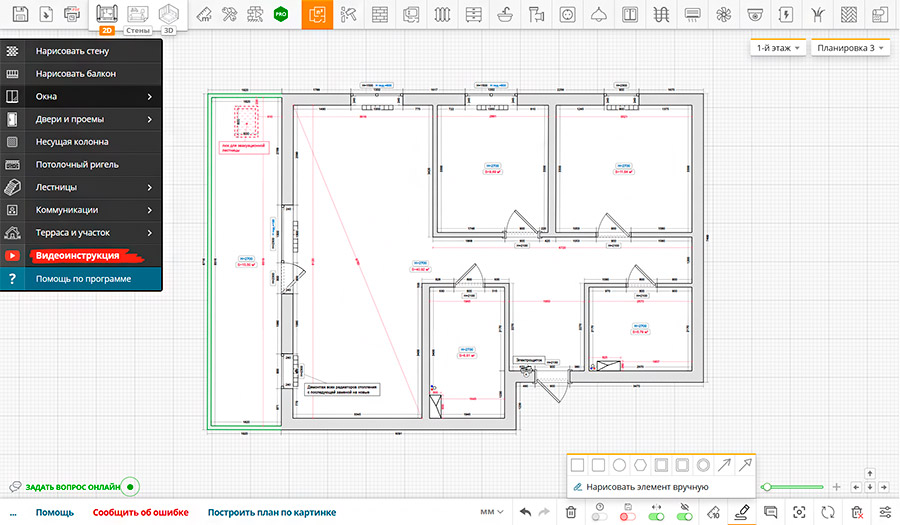Image resolution: width=900 pixels, height=525 pixels.
Task: Open the herringbone floor covering category
Action: (849, 14)
